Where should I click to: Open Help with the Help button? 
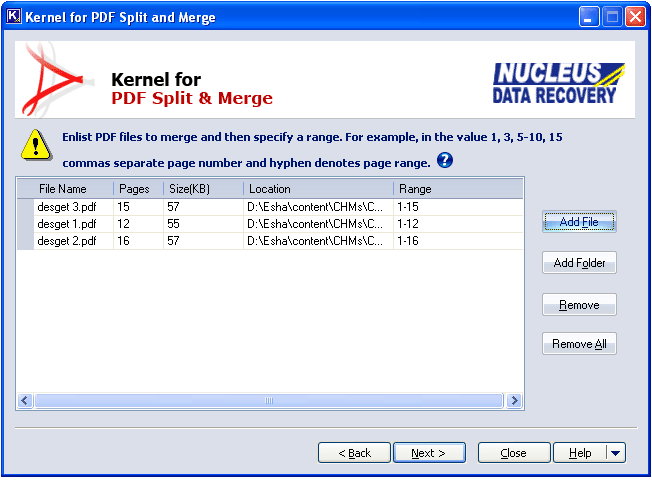(x=580, y=453)
